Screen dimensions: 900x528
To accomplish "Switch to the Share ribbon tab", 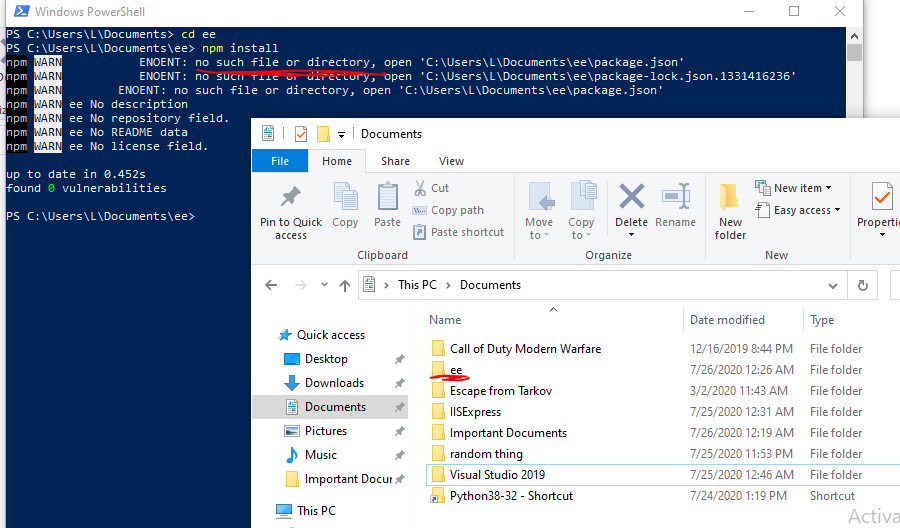I will [x=395, y=161].
